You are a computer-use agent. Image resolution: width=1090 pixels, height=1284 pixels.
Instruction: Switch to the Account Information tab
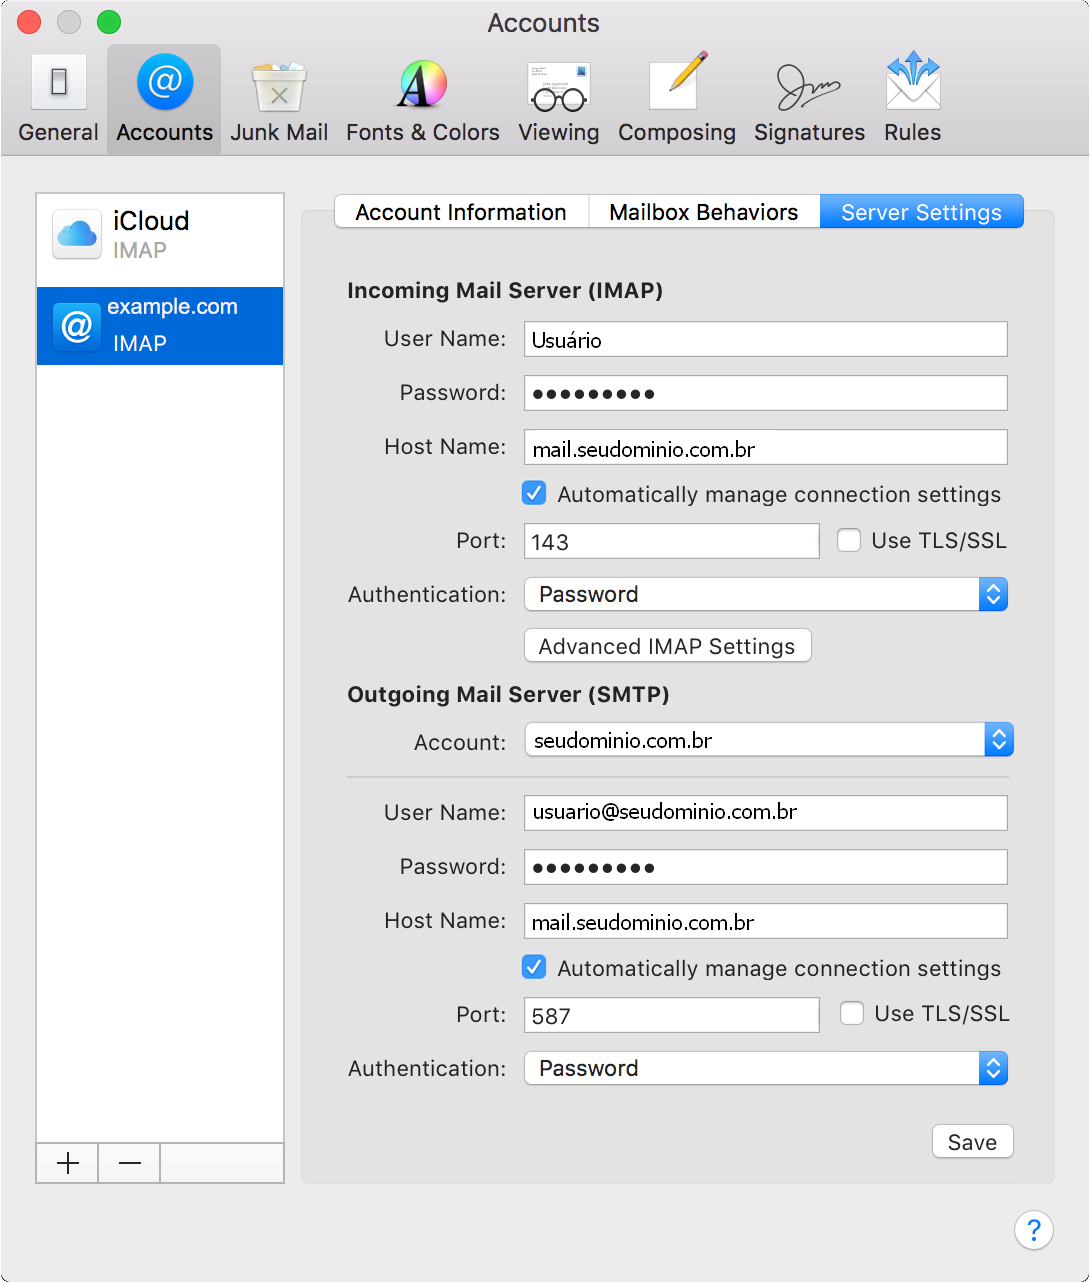[x=461, y=212]
